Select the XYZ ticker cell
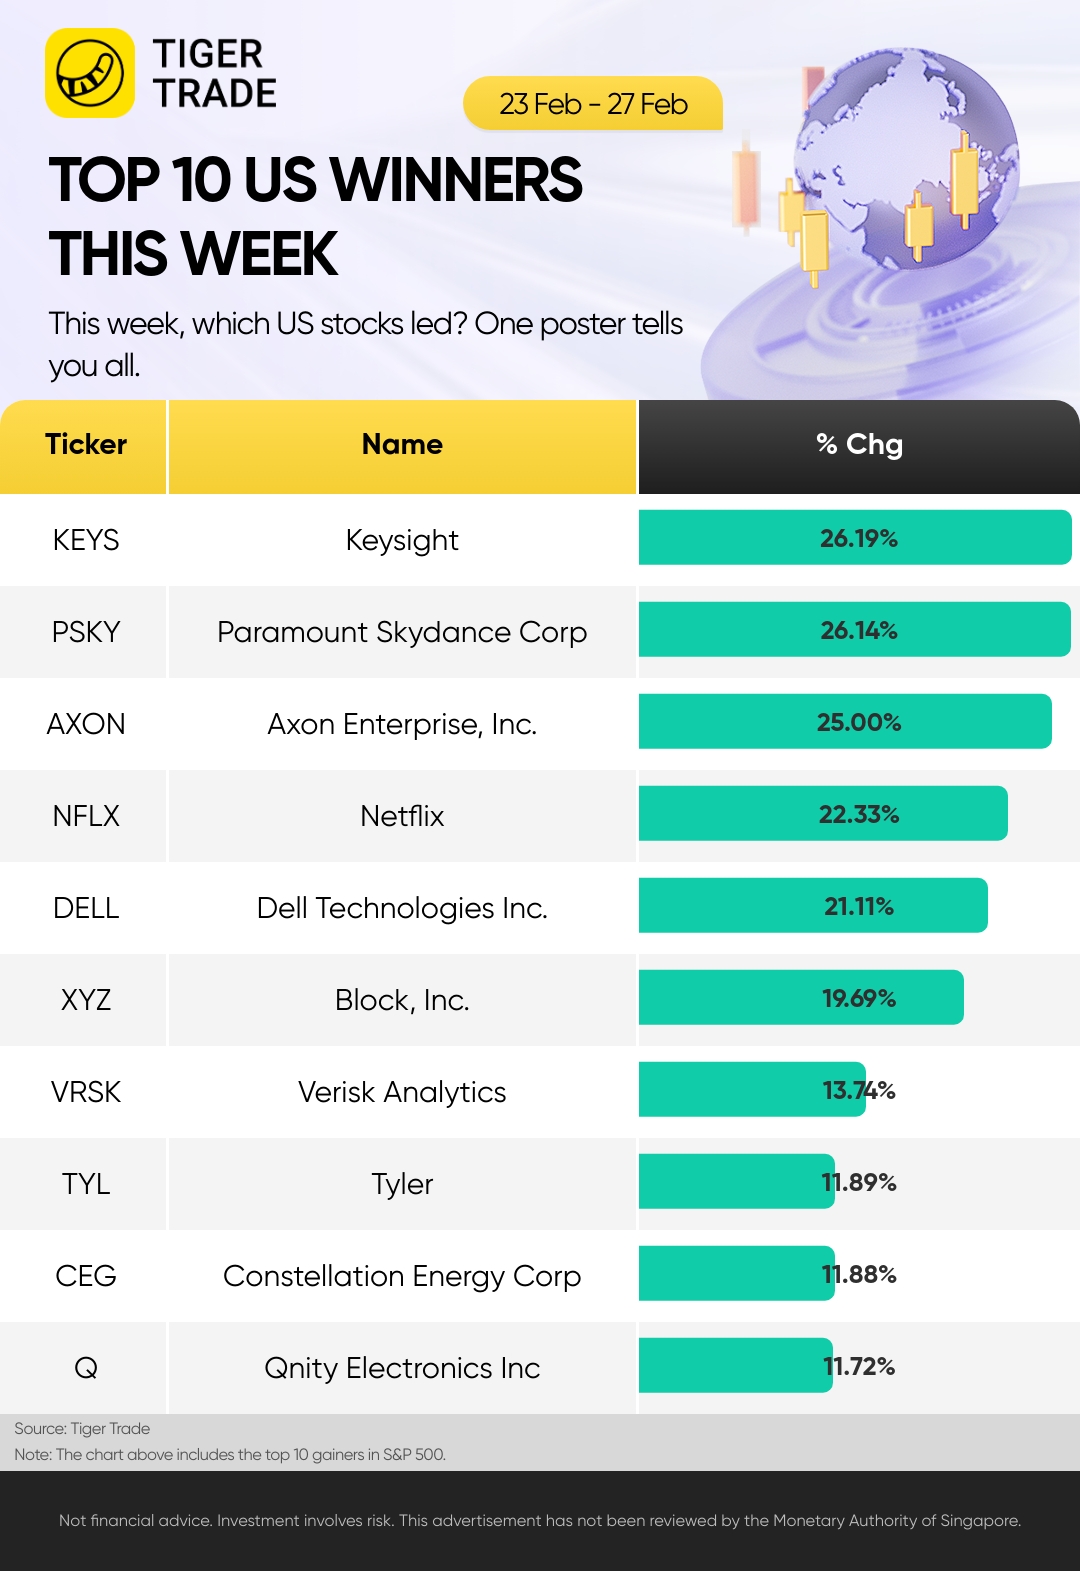The height and width of the screenshot is (1571, 1080). click(x=85, y=1000)
